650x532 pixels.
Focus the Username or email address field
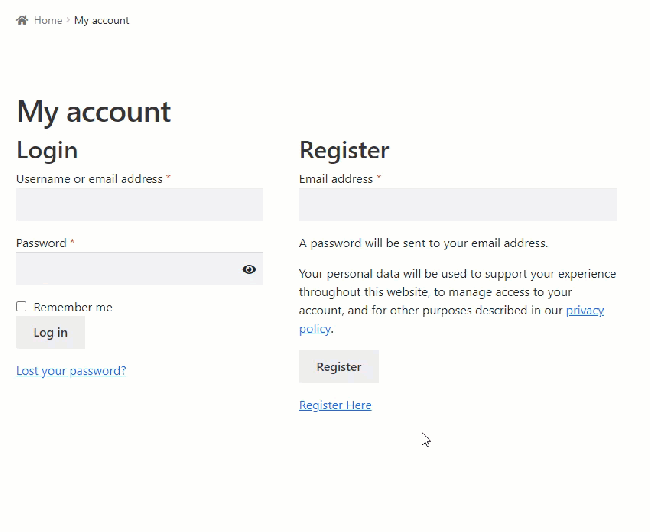click(x=139, y=204)
